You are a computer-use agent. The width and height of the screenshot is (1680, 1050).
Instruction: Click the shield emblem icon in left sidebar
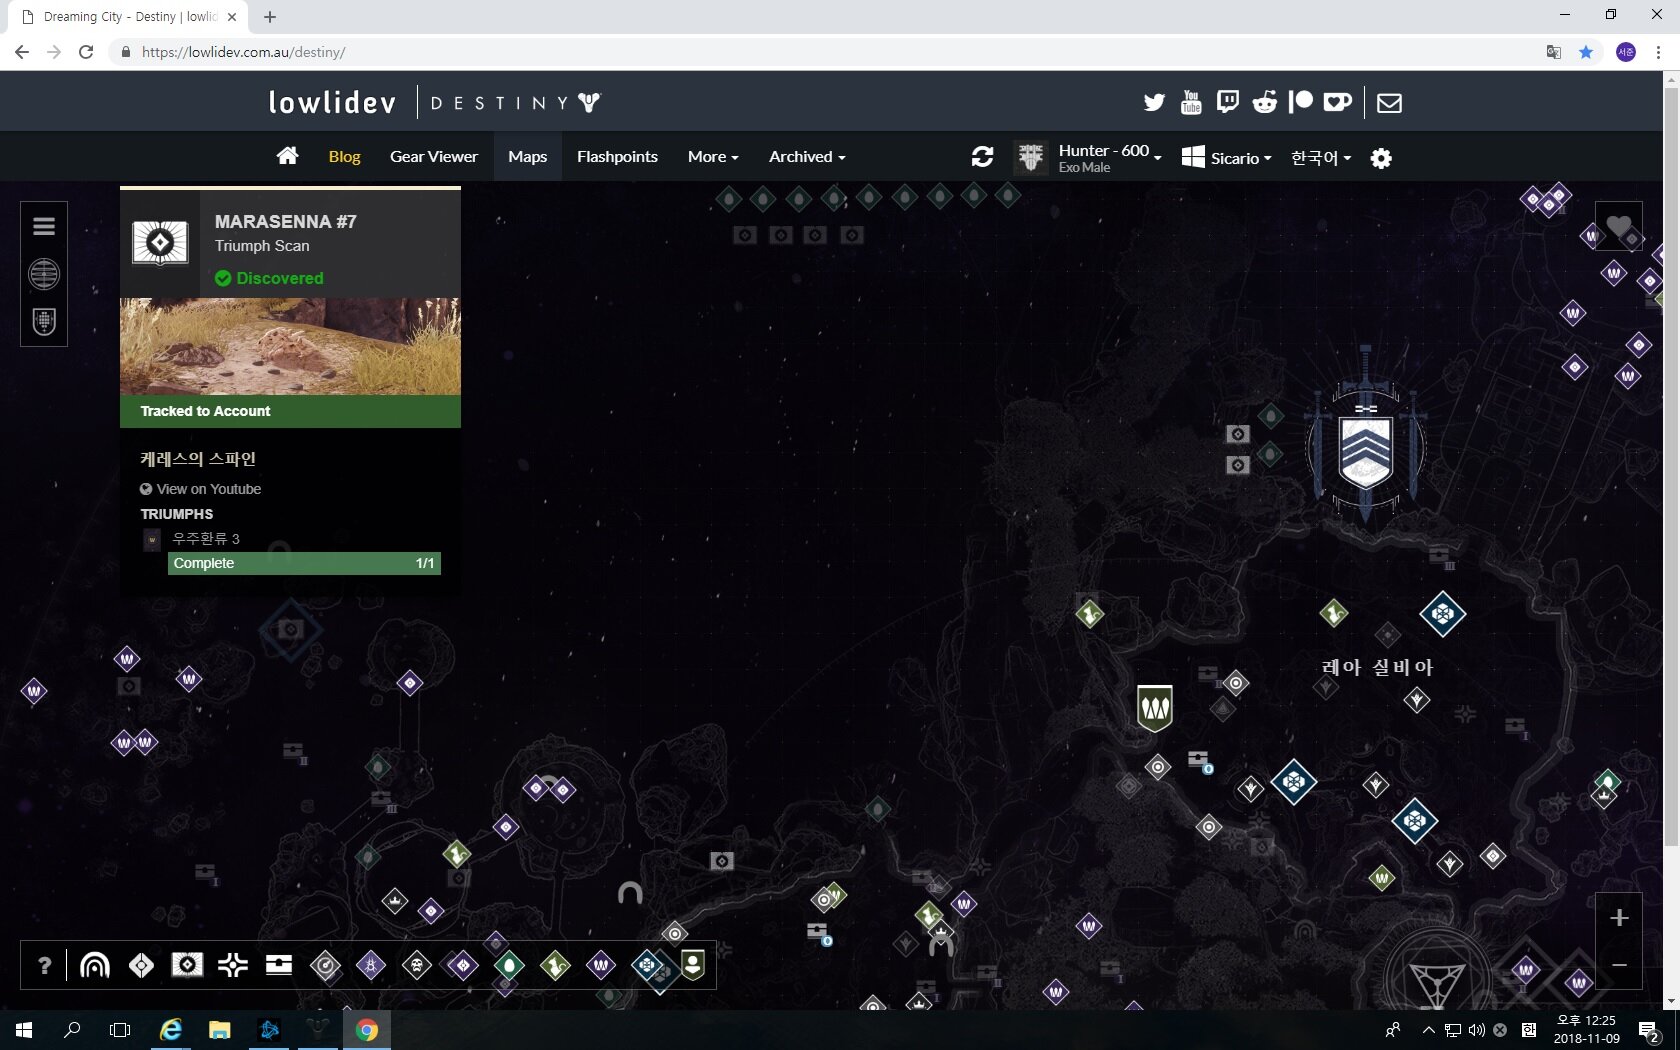[x=44, y=321]
